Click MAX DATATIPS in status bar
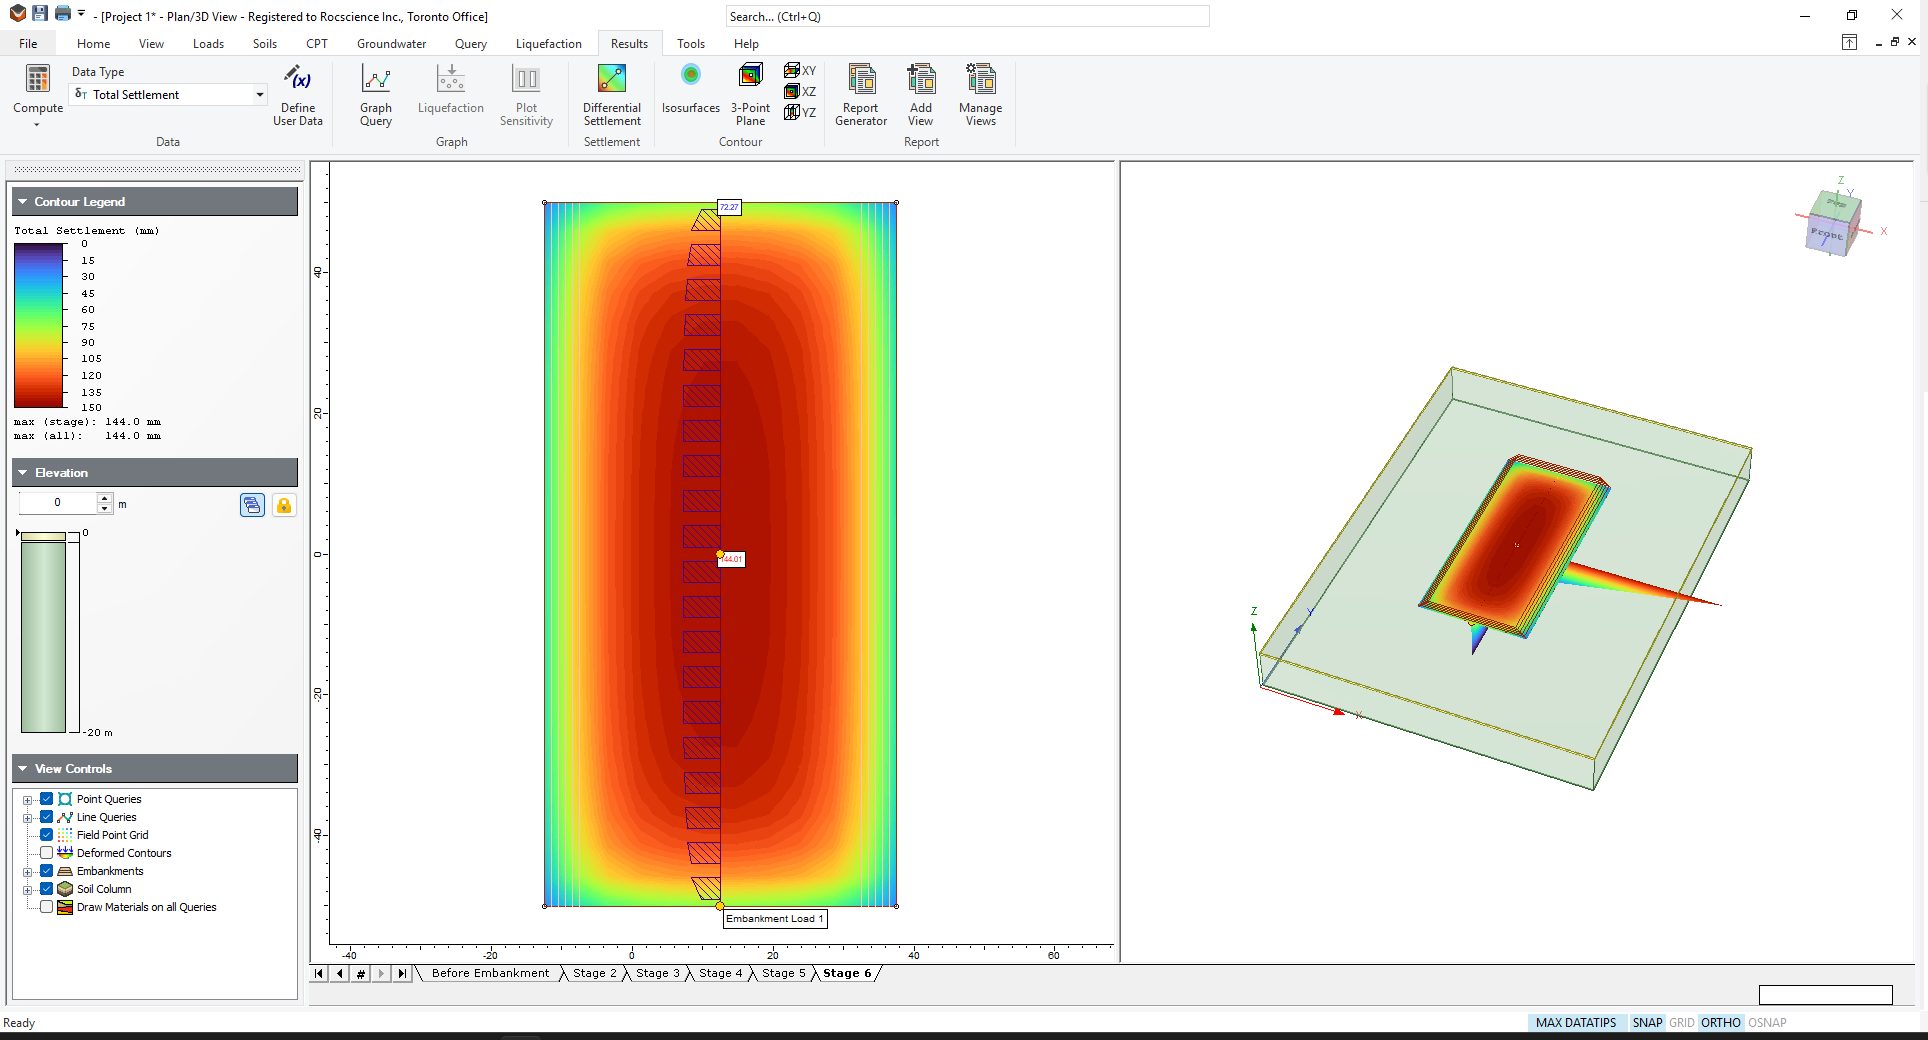The width and height of the screenshot is (1928, 1040). (1575, 1022)
